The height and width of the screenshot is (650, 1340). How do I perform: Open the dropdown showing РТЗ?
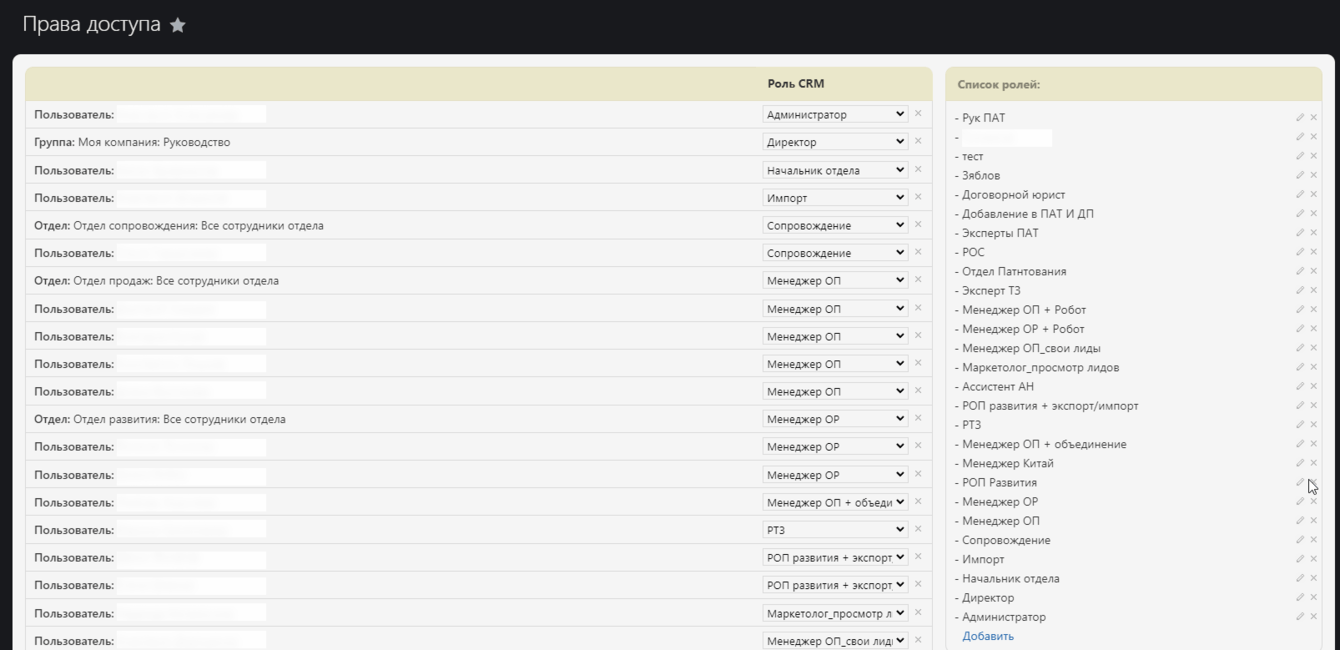835,530
